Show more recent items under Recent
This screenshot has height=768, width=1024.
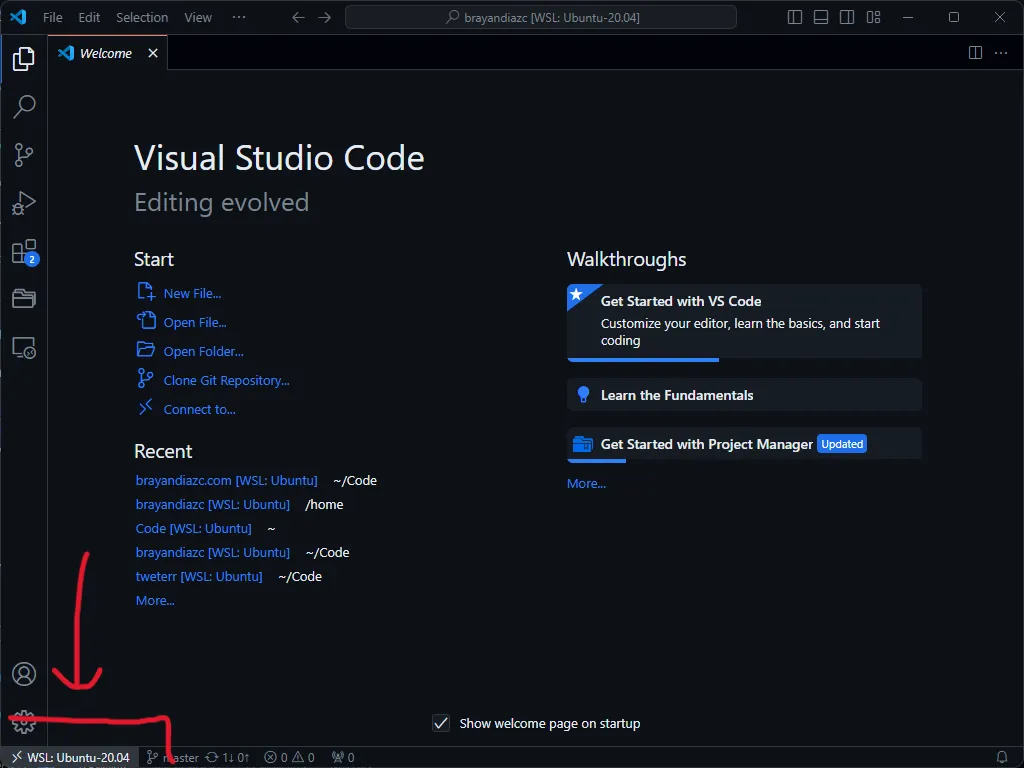pos(155,601)
